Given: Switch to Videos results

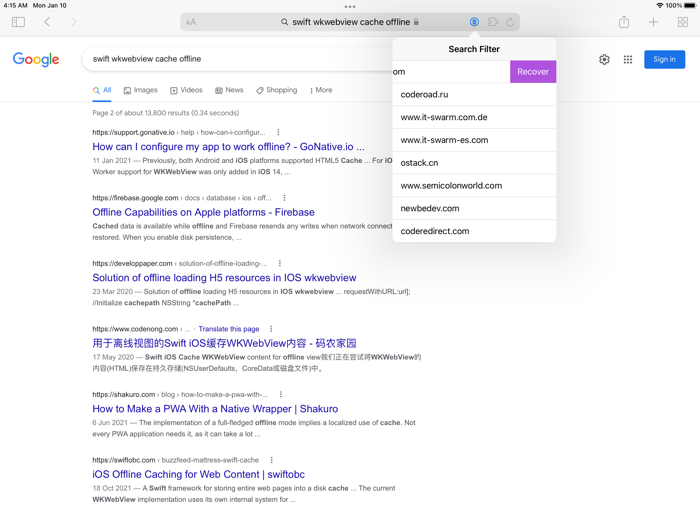Looking at the screenshot, I should 186,90.
